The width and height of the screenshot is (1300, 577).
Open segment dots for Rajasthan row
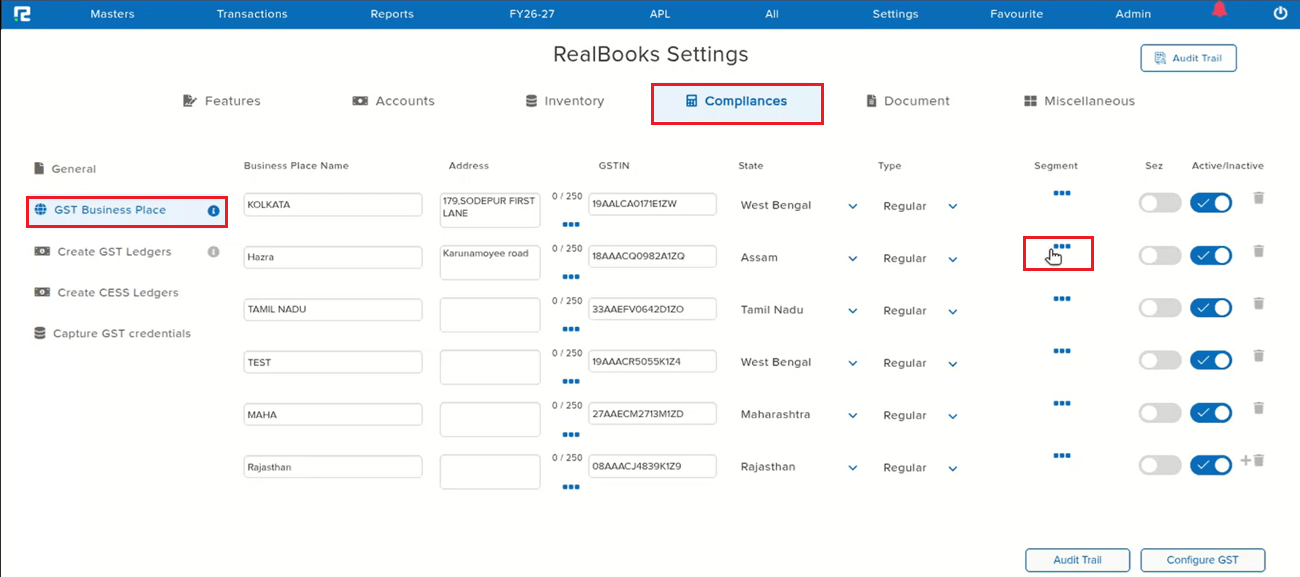click(1062, 456)
